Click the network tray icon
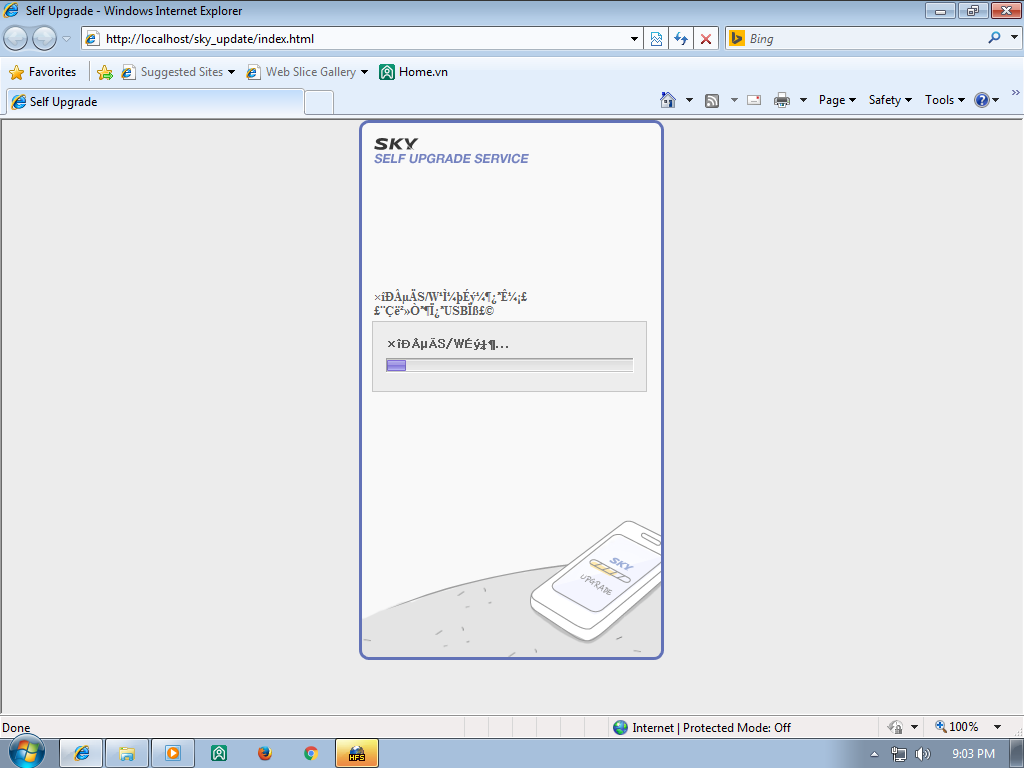The image size is (1024, 768). click(x=899, y=754)
